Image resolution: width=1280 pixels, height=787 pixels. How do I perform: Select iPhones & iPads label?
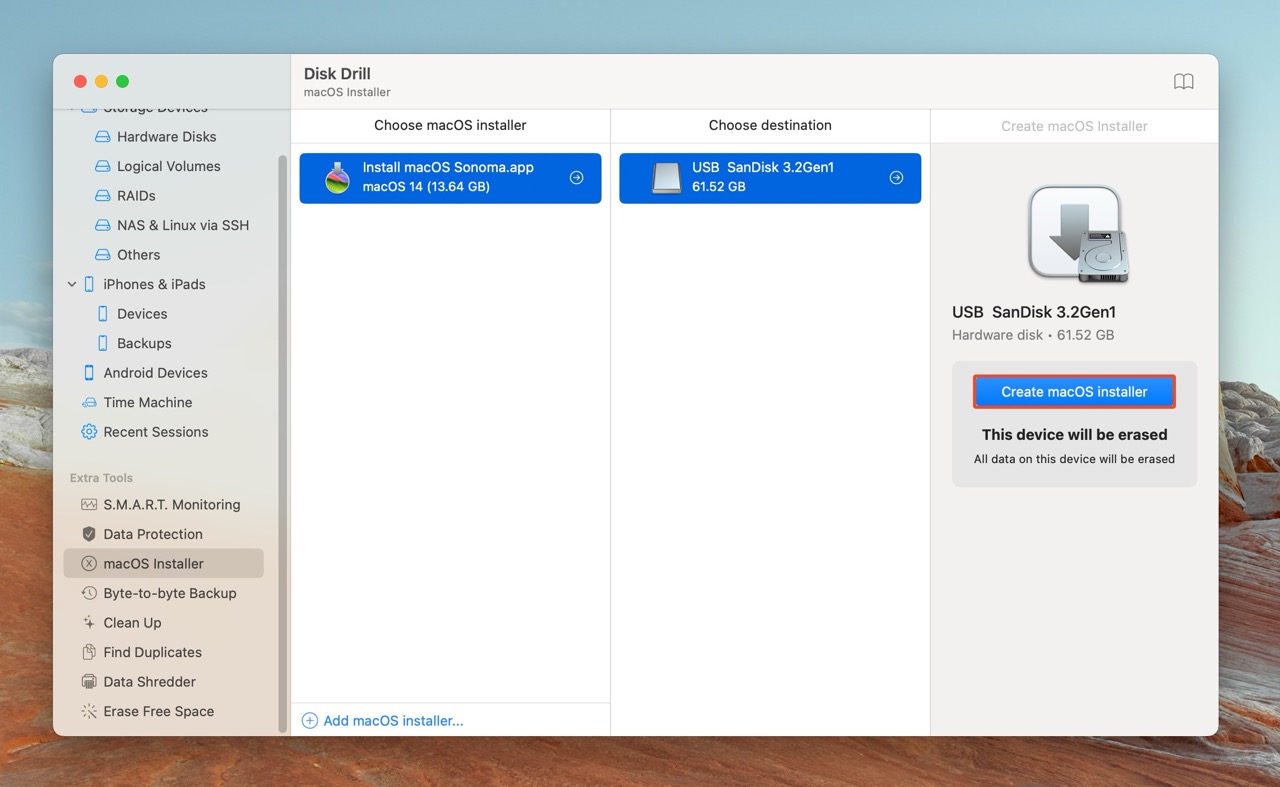[155, 284]
